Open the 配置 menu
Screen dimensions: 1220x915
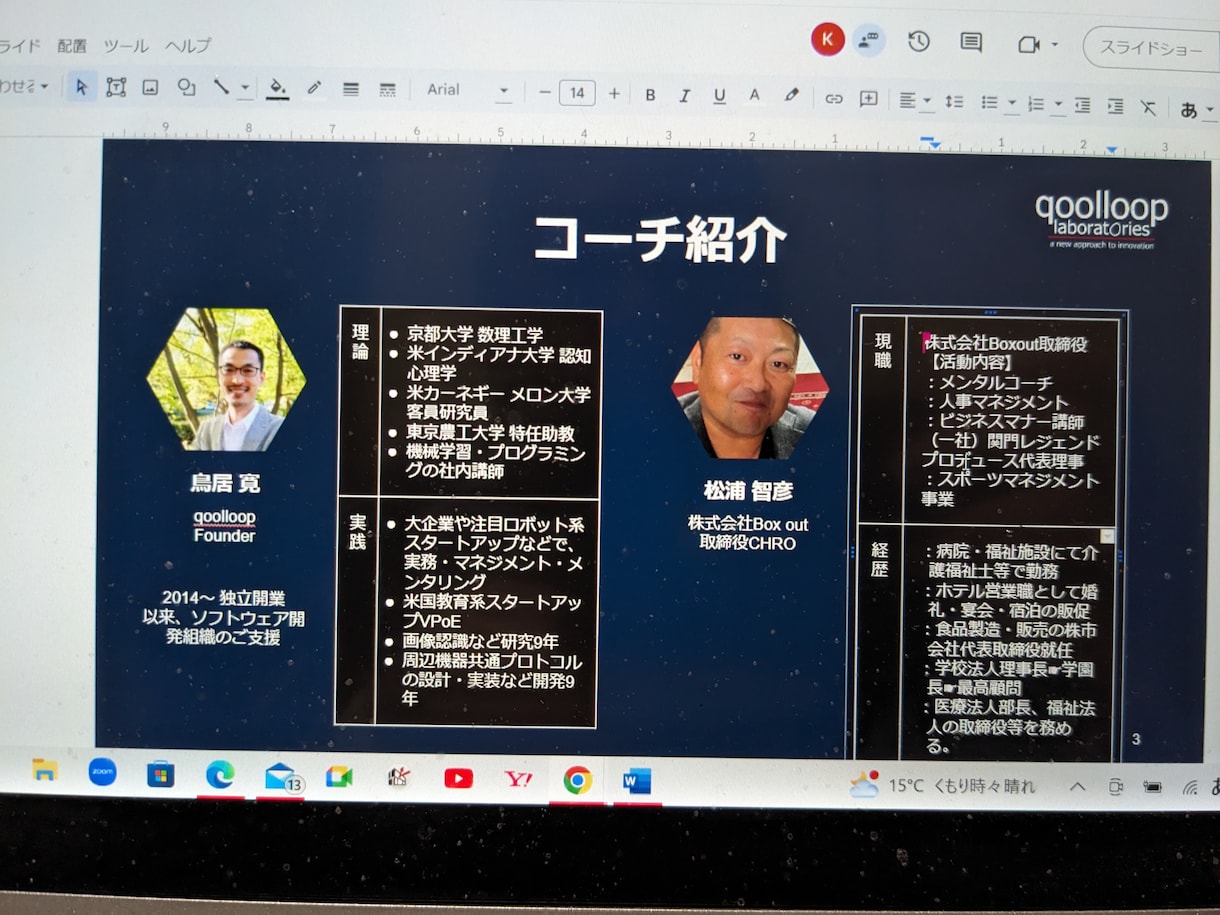pos(72,45)
